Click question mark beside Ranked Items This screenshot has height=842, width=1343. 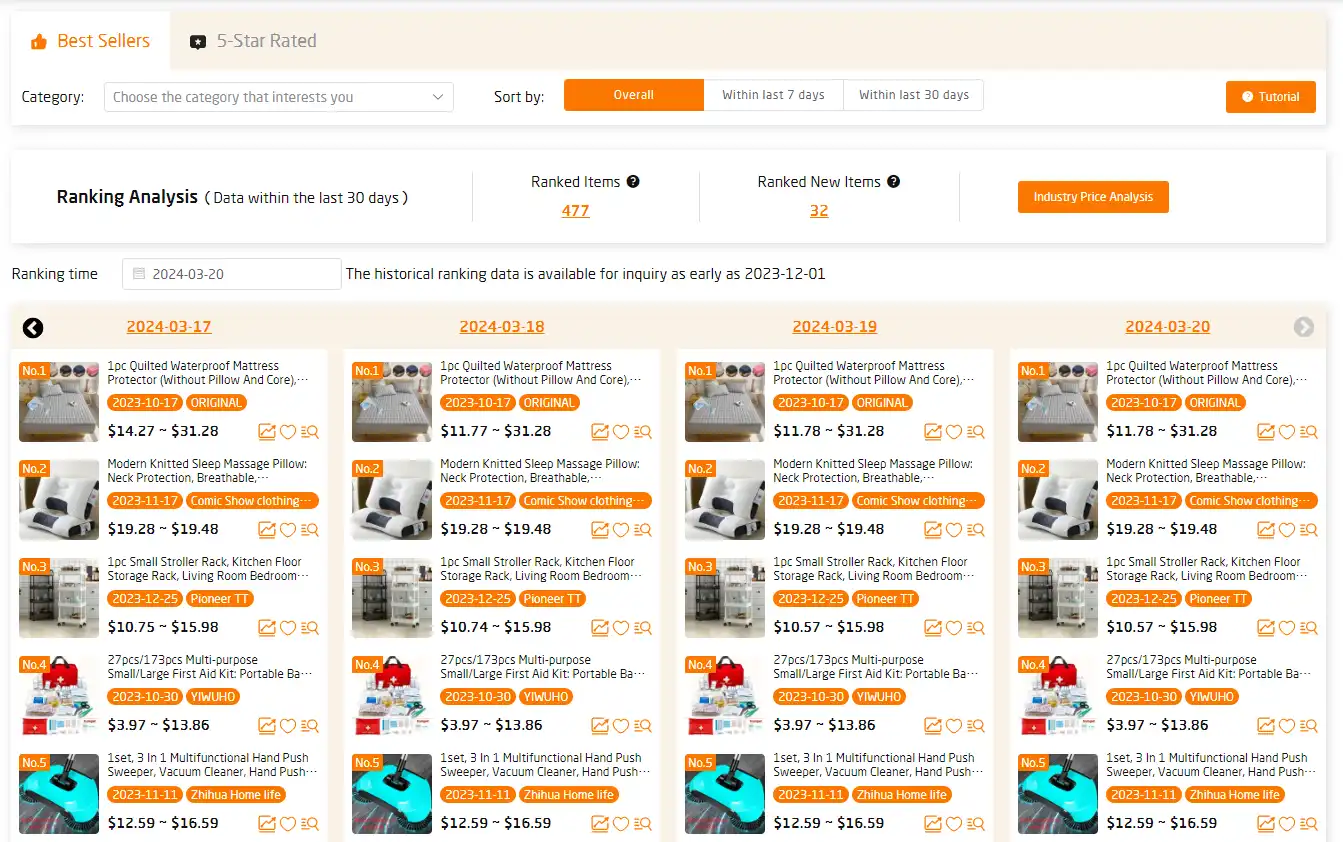633,182
